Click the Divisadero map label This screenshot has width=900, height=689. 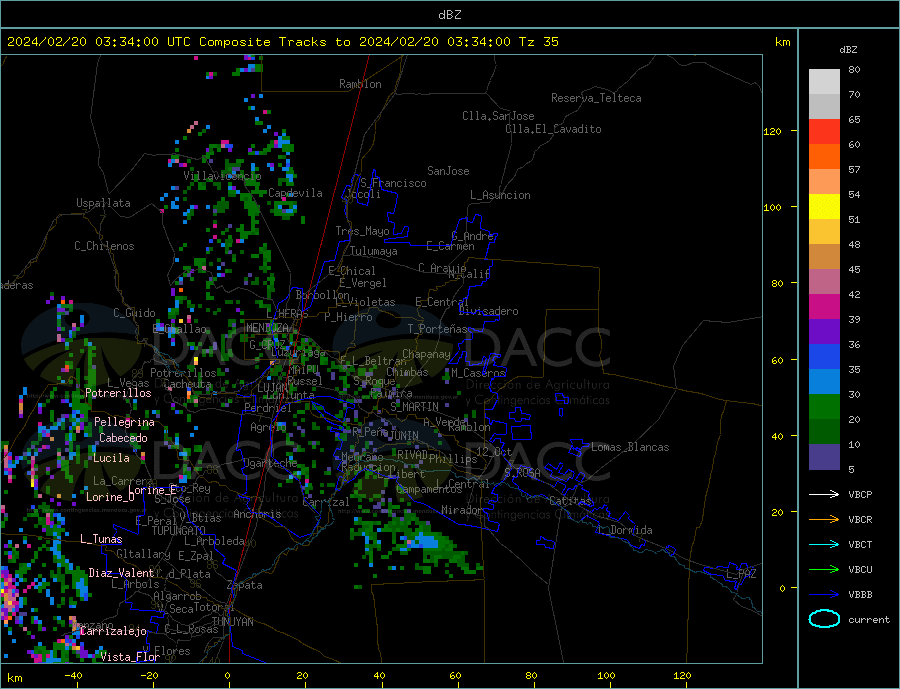coord(488,311)
